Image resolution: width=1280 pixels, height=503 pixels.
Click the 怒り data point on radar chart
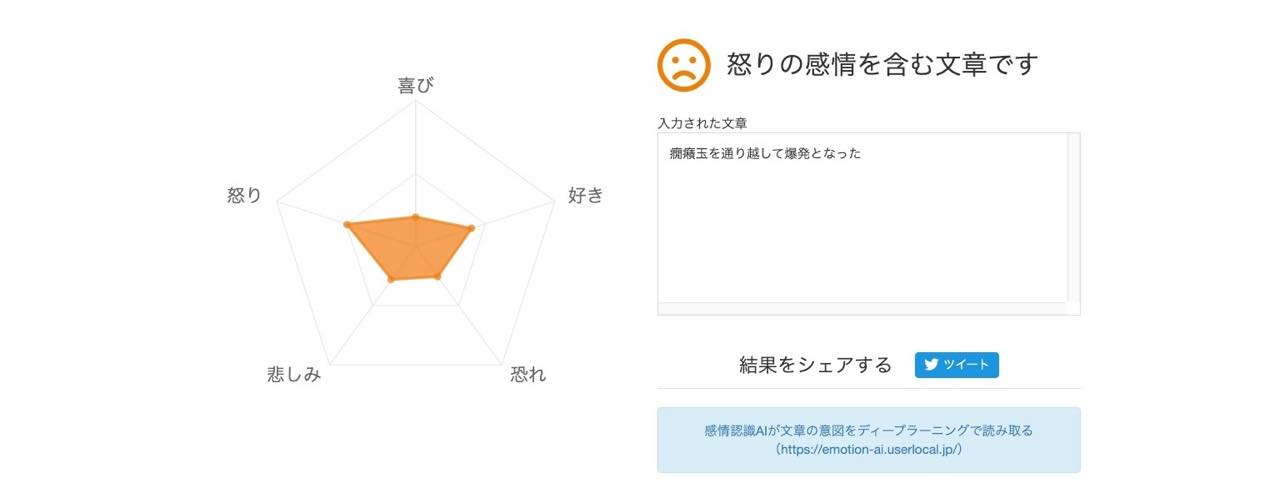point(347,224)
